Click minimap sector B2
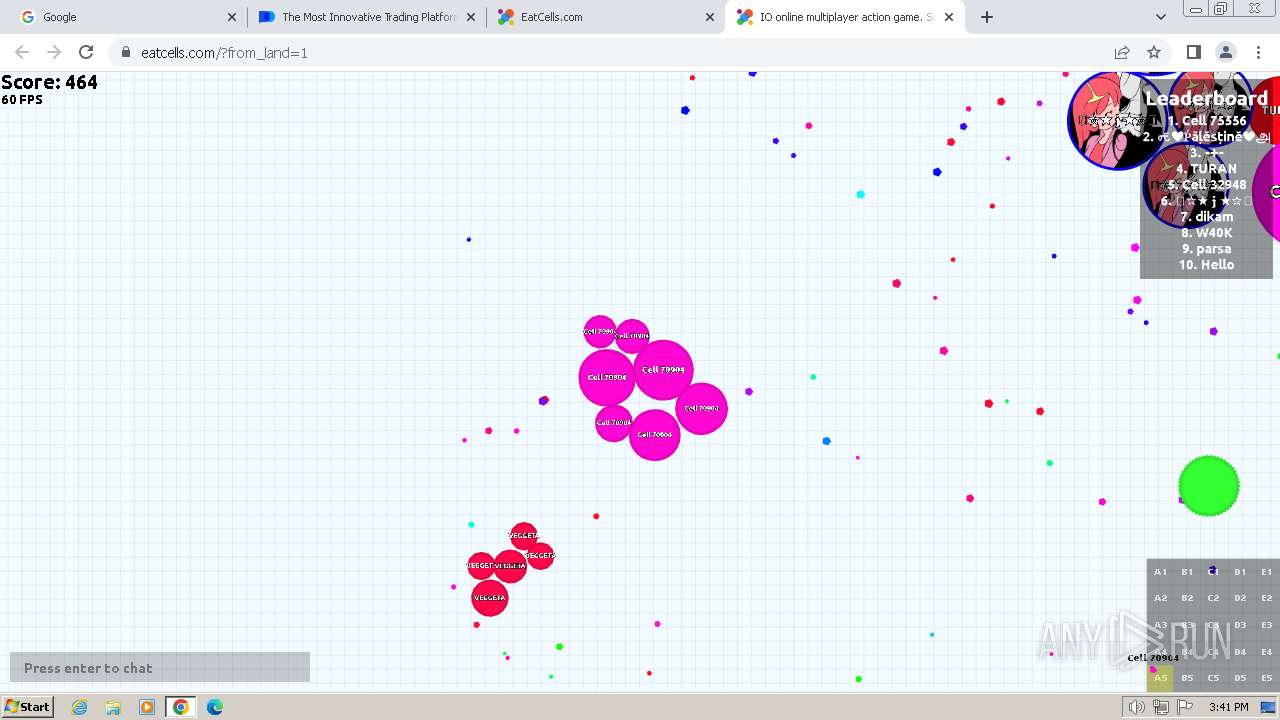The width and height of the screenshot is (1280, 720). (x=1187, y=598)
